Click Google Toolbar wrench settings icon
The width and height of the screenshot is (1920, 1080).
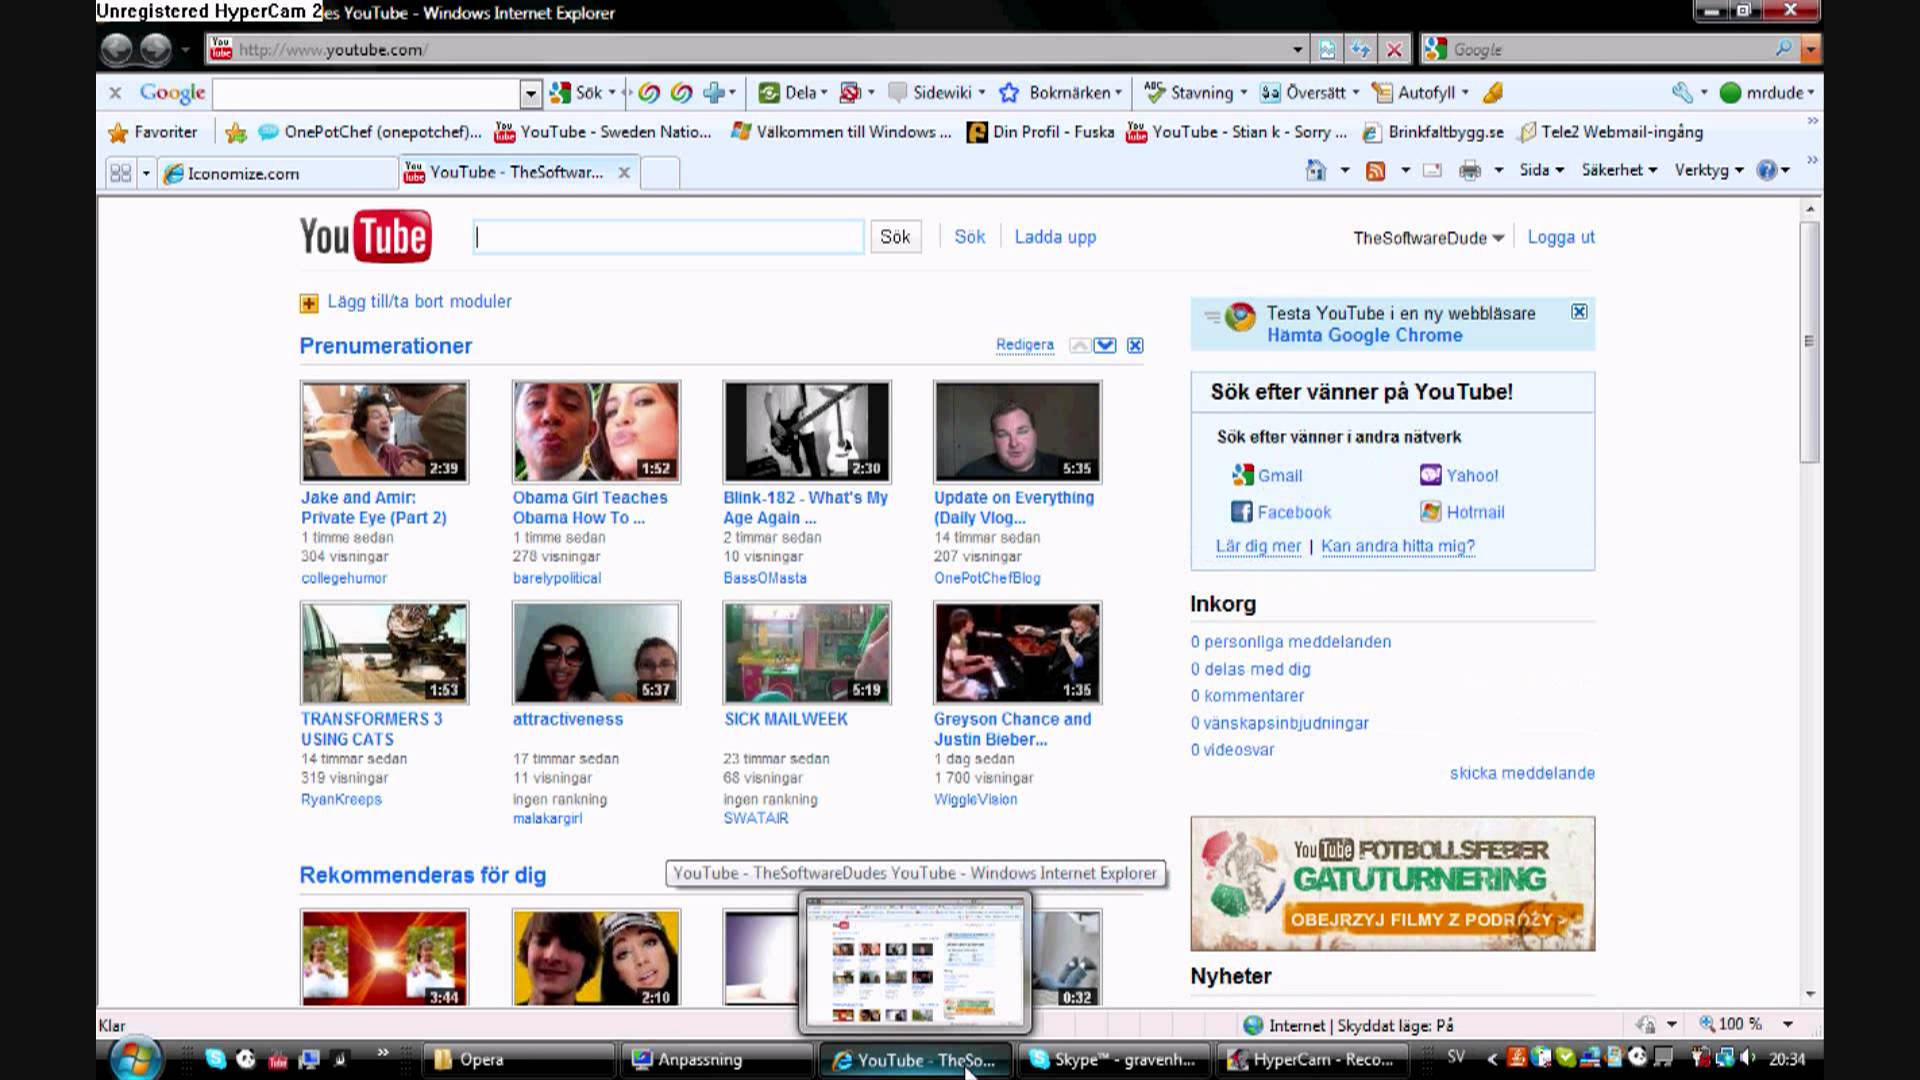[x=1682, y=93]
